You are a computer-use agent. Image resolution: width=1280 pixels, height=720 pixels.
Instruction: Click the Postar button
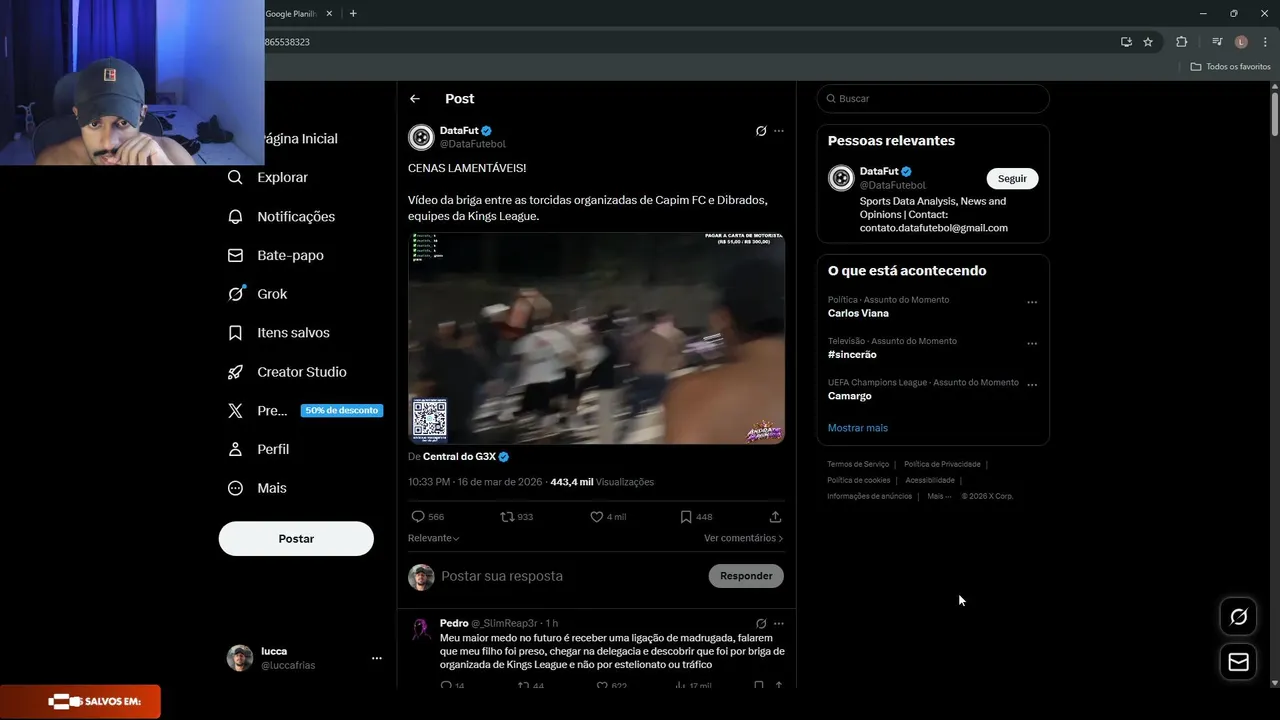point(296,539)
